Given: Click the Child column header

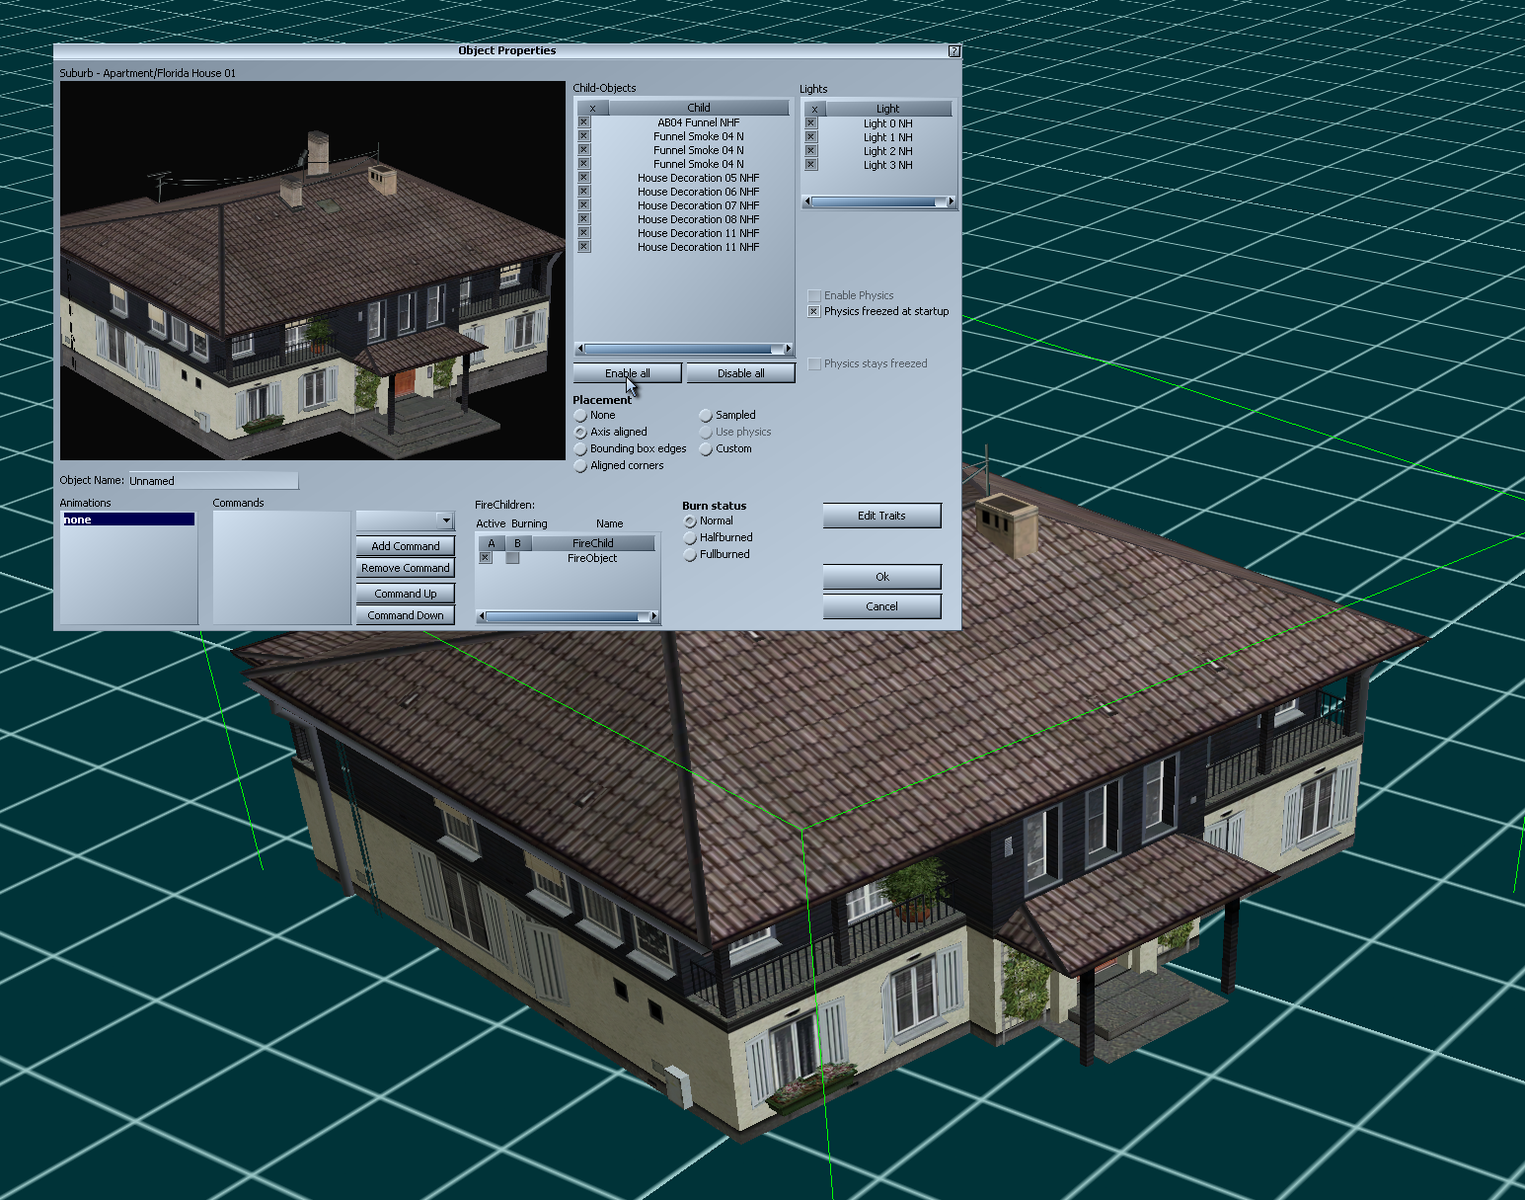Looking at the screenshot, I should pyautogui.click(x=699, y=107).
